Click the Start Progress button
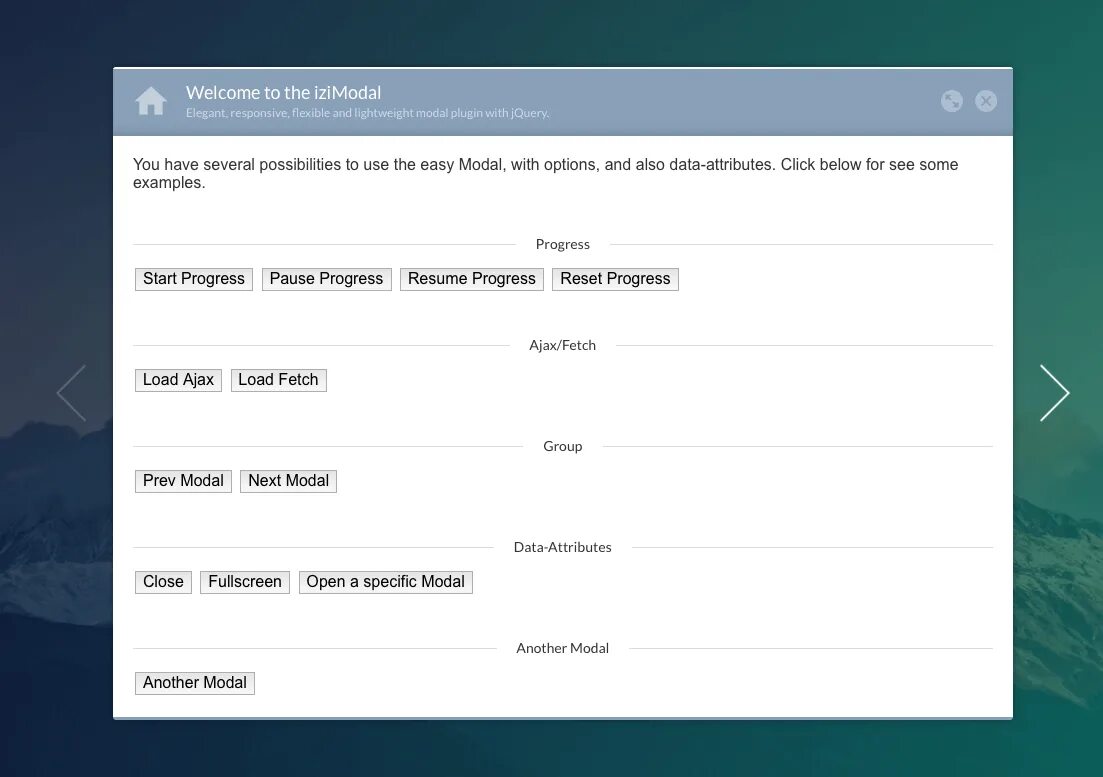Image resolution: width=1103 pixels, height=777 pixels. 194,279
